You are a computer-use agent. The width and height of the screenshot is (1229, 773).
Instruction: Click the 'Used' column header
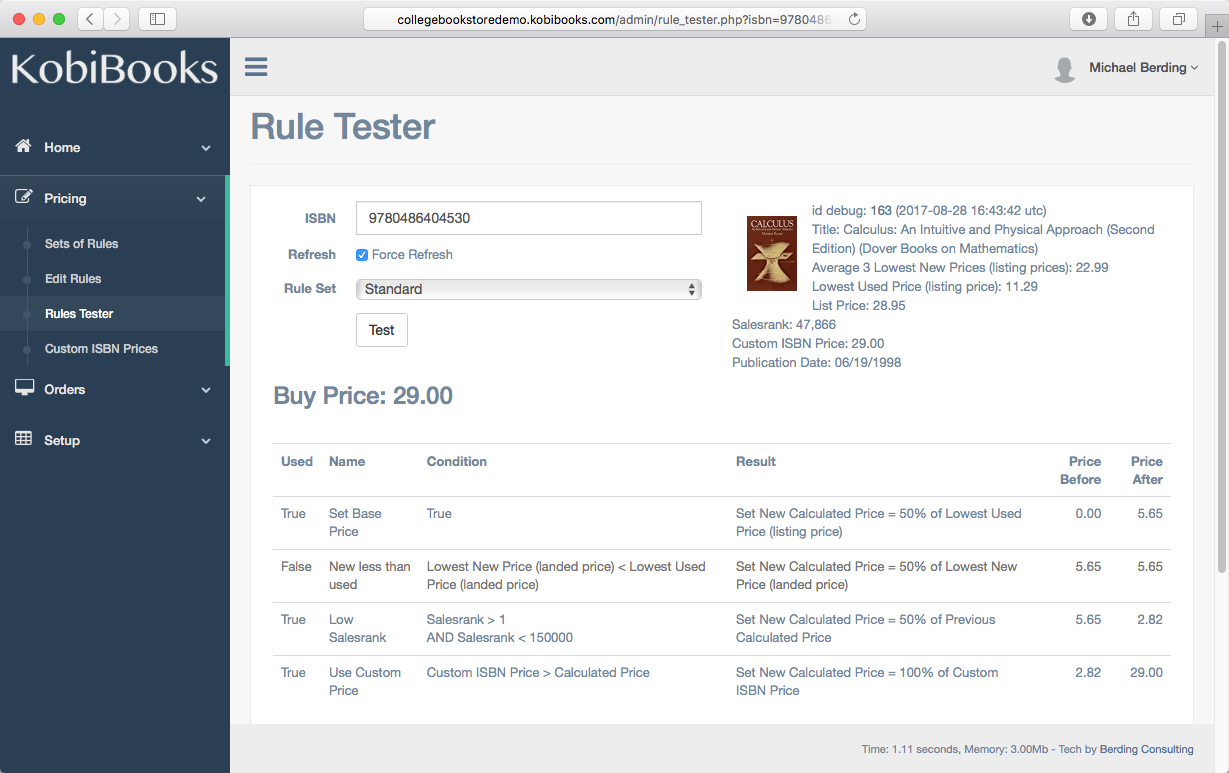297,462
